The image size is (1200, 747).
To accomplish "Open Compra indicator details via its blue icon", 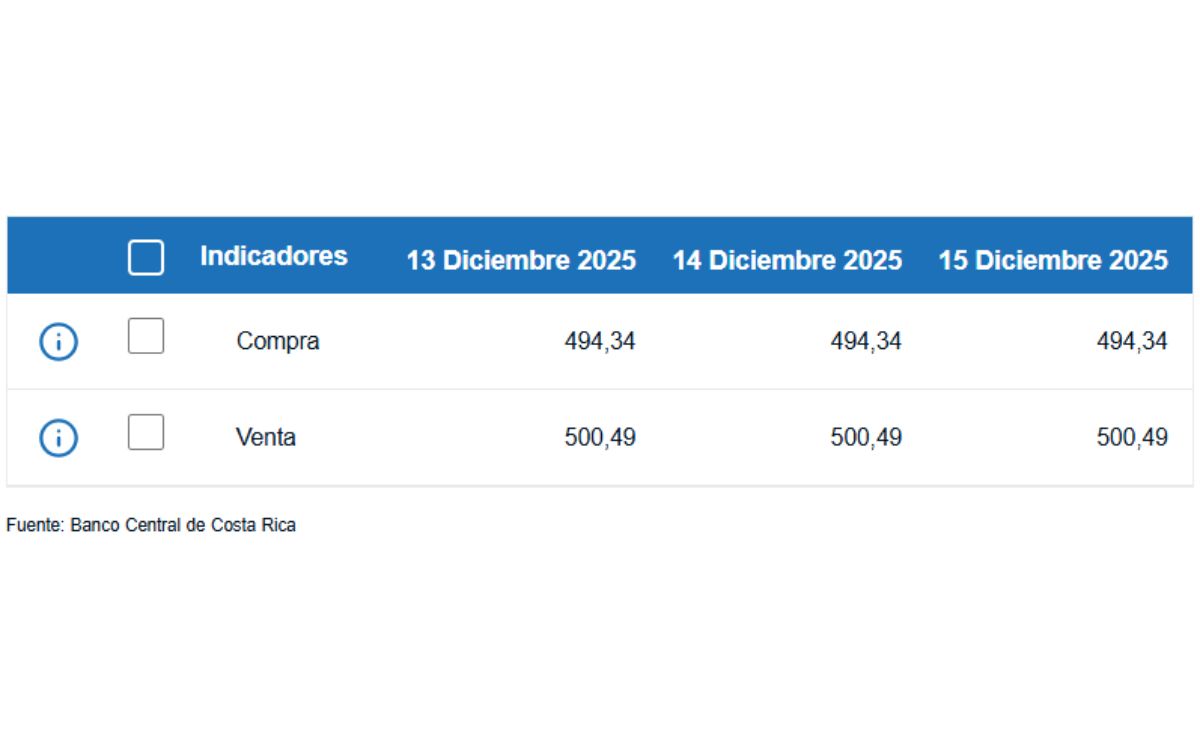I will click(x=58, y=341).
